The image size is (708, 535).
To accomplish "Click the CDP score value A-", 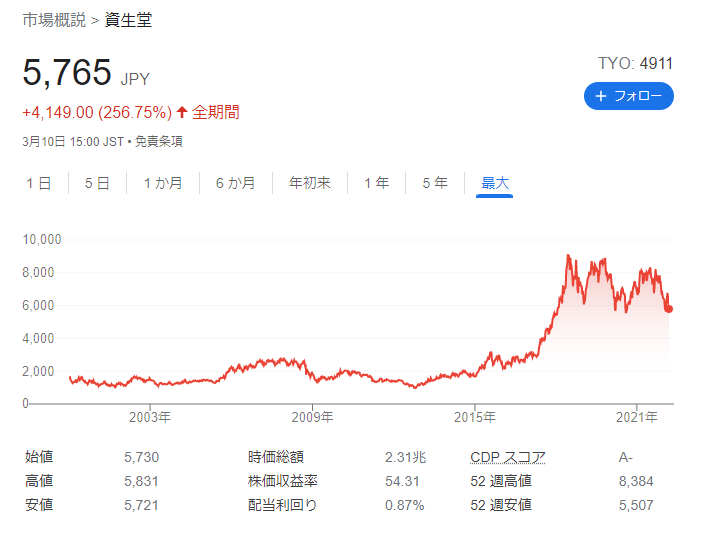I will (x=625, y=457).
